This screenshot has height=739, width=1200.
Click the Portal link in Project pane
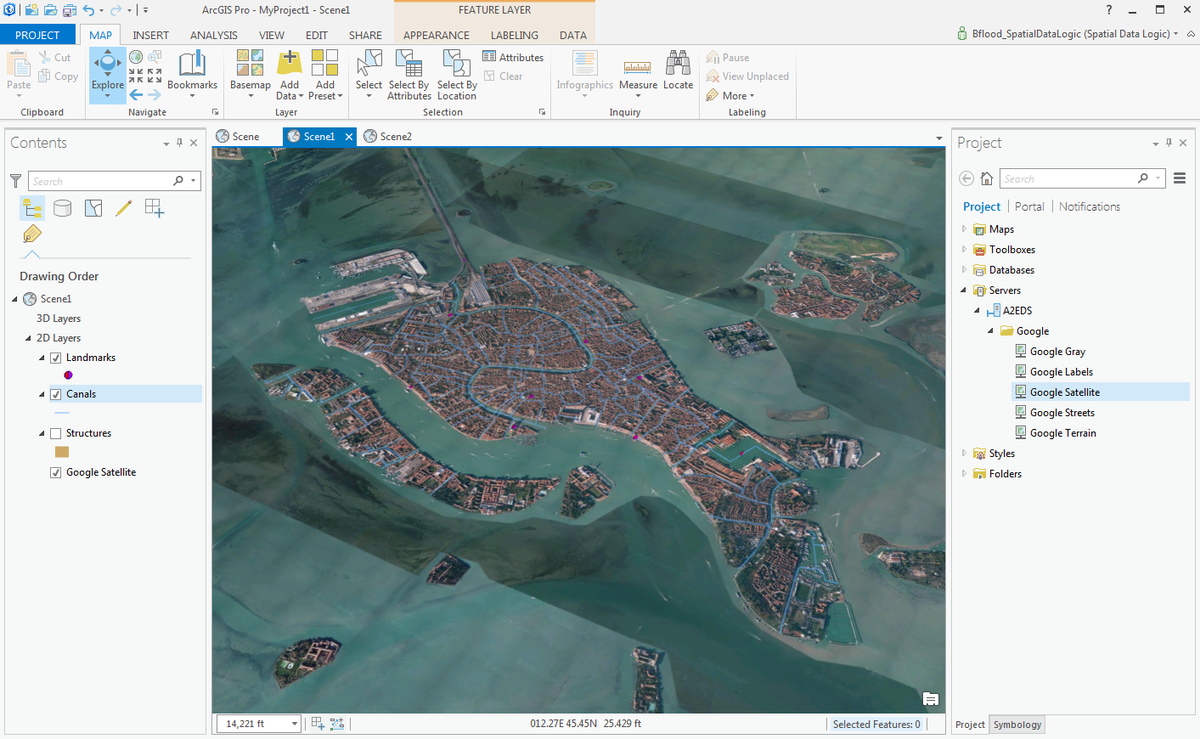[1029, 207]
